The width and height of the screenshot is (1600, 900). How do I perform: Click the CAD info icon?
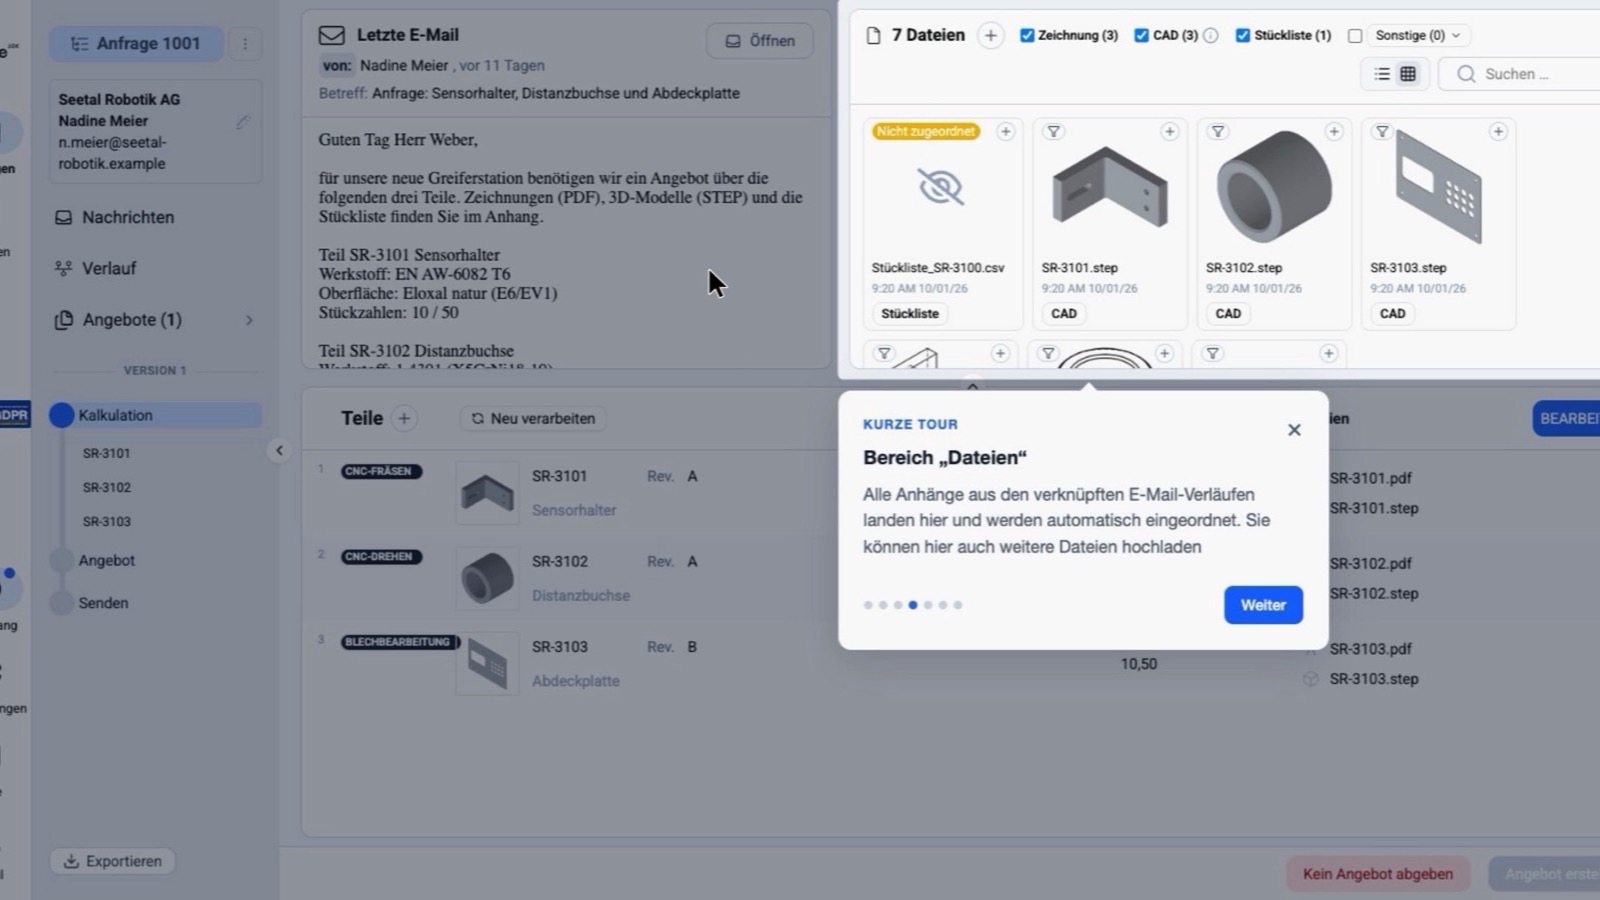1211,35
